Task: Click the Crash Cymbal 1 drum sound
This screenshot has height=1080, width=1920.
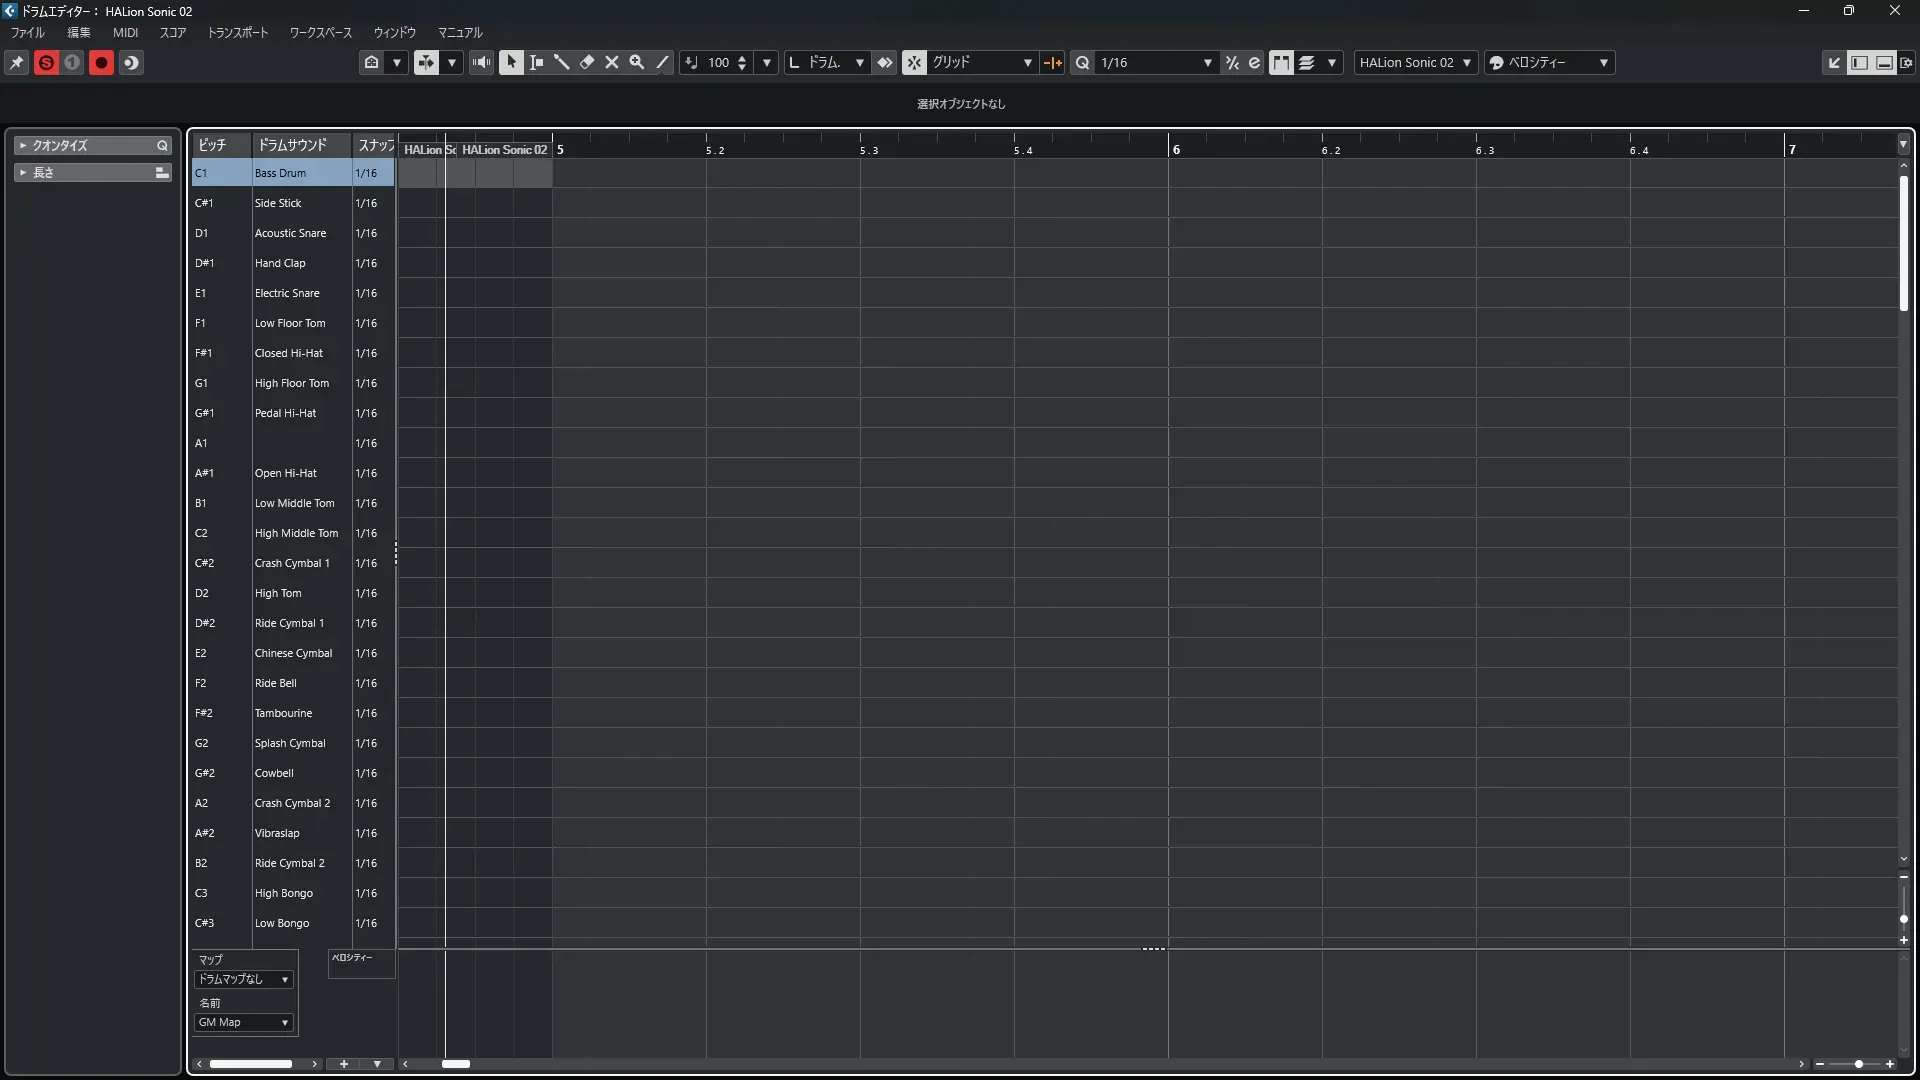Action: (292, 563)
